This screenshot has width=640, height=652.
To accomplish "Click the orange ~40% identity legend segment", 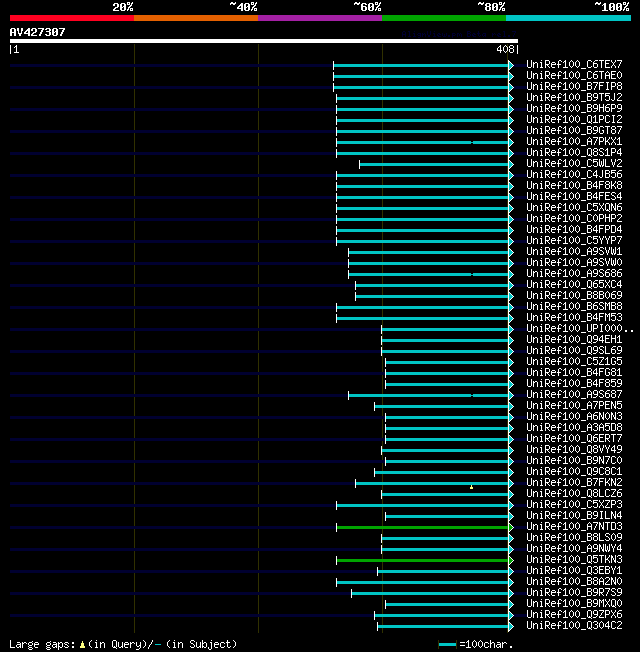I will pyautogui.click(x=196, y=18).
